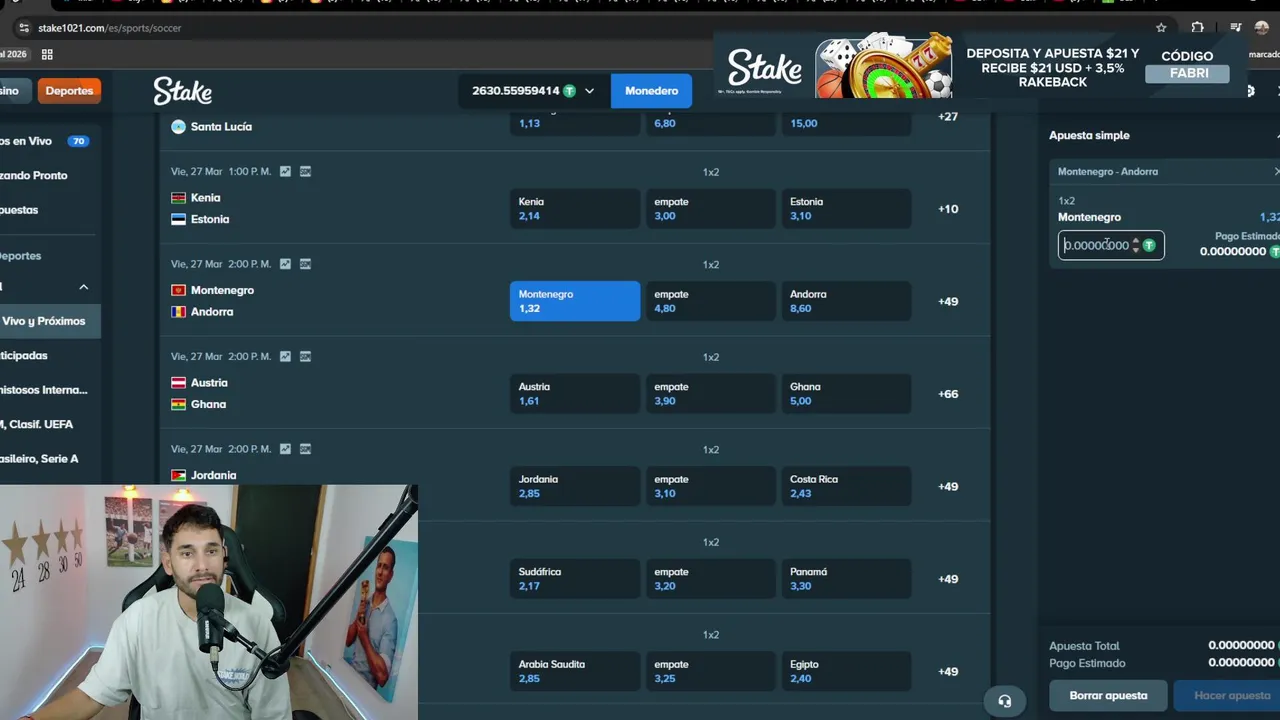Select Egipto 2,40 odds

pyautogui.click(x=846, y=671)
